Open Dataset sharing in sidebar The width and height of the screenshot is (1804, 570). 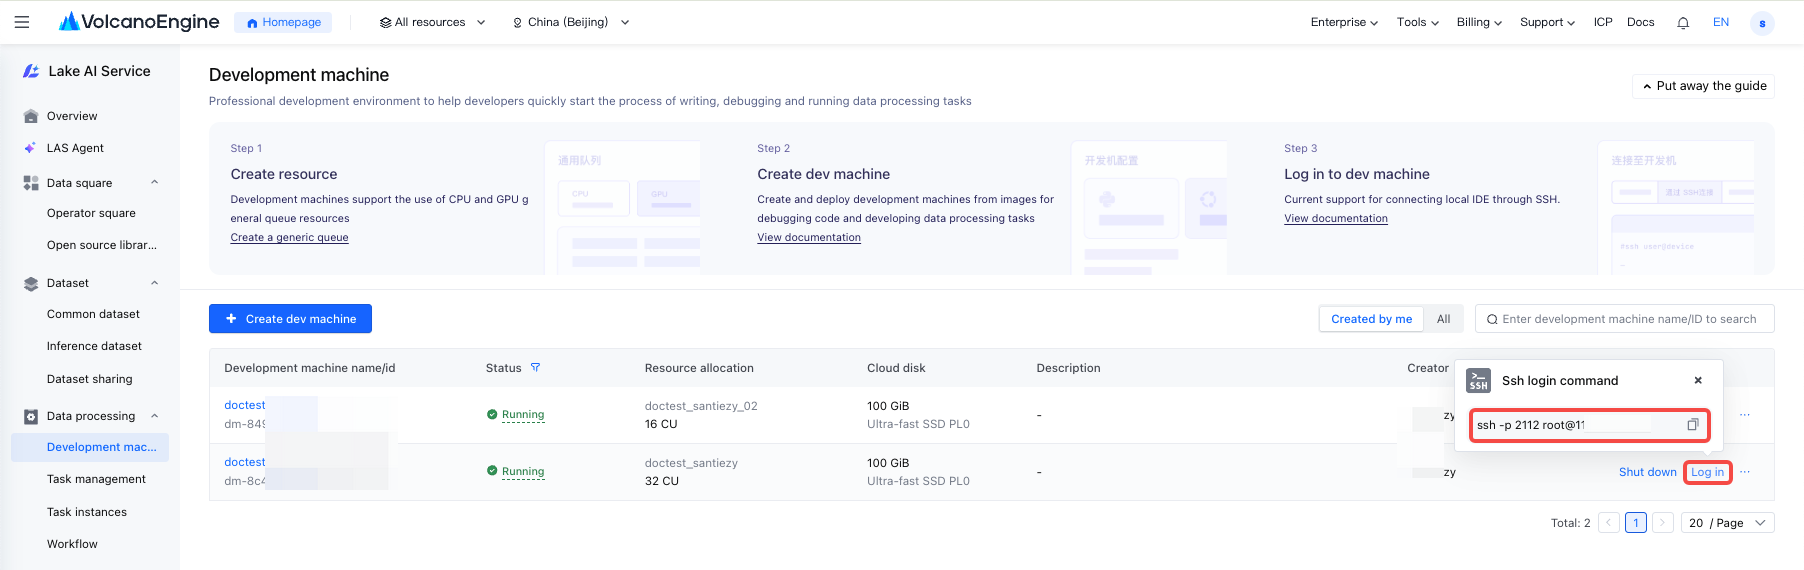89,379
